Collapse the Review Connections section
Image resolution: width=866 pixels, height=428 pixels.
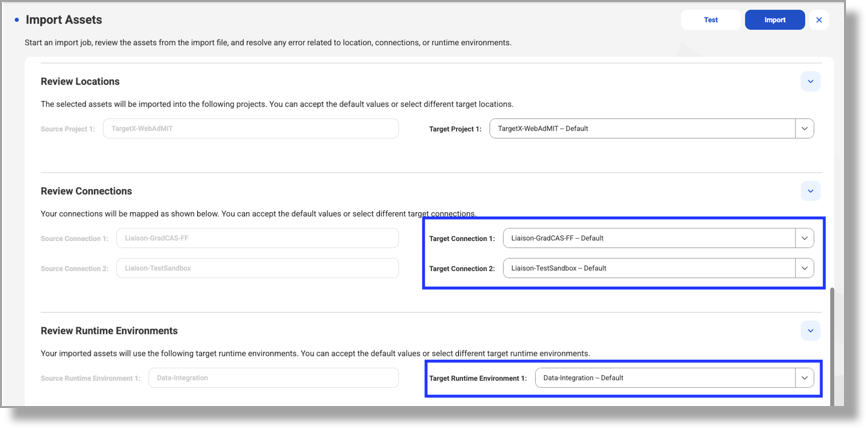tap(810, 191)
